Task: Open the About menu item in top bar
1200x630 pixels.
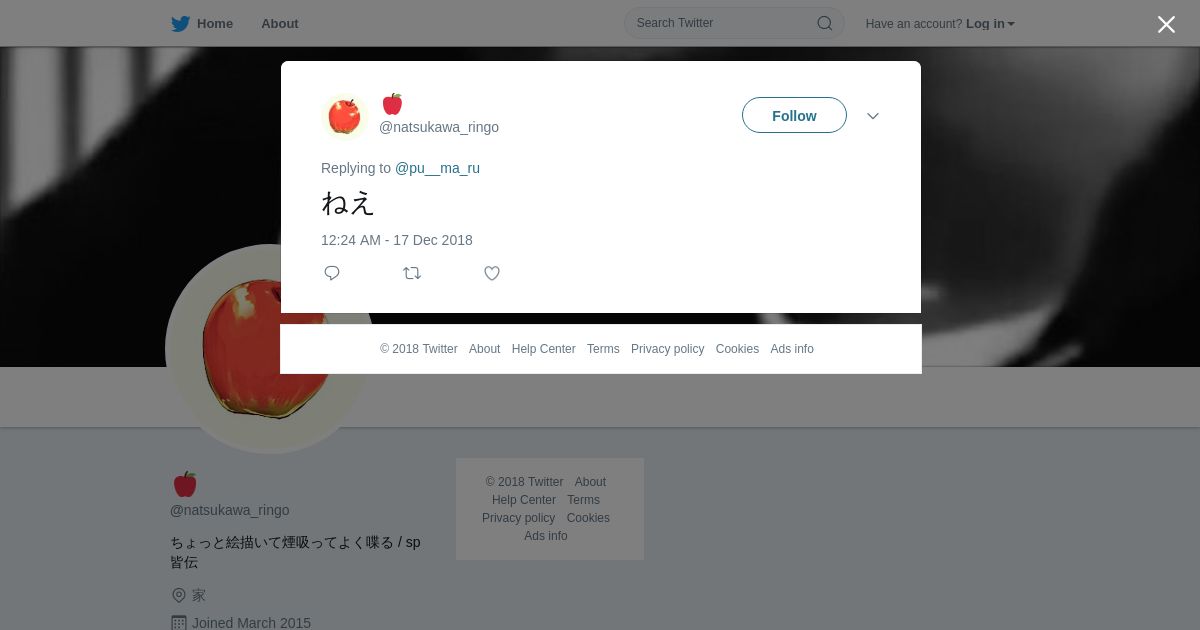Action: [280, 23]
